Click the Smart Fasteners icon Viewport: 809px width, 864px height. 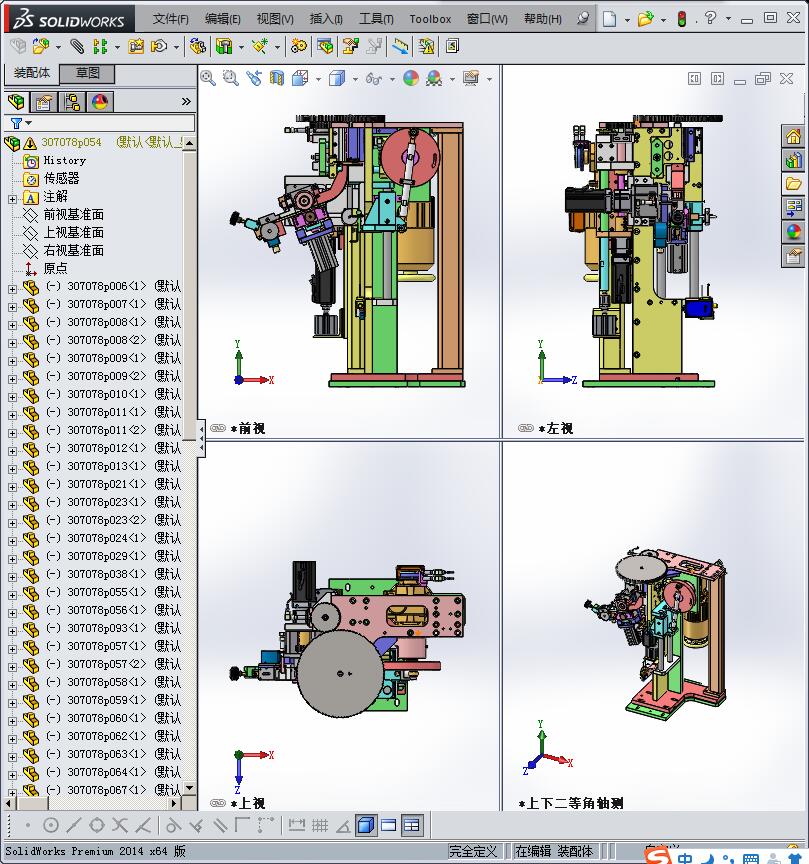coord(136,46)
